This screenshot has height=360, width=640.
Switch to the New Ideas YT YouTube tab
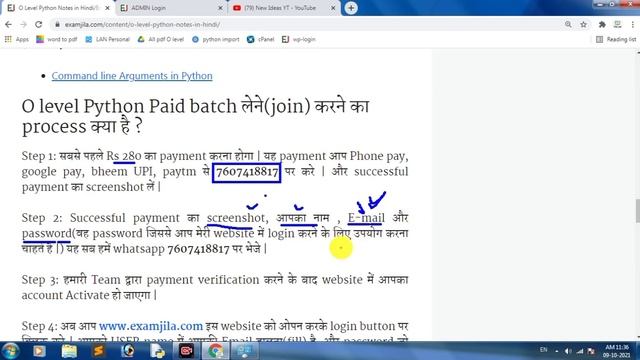(x=284, y=8)
